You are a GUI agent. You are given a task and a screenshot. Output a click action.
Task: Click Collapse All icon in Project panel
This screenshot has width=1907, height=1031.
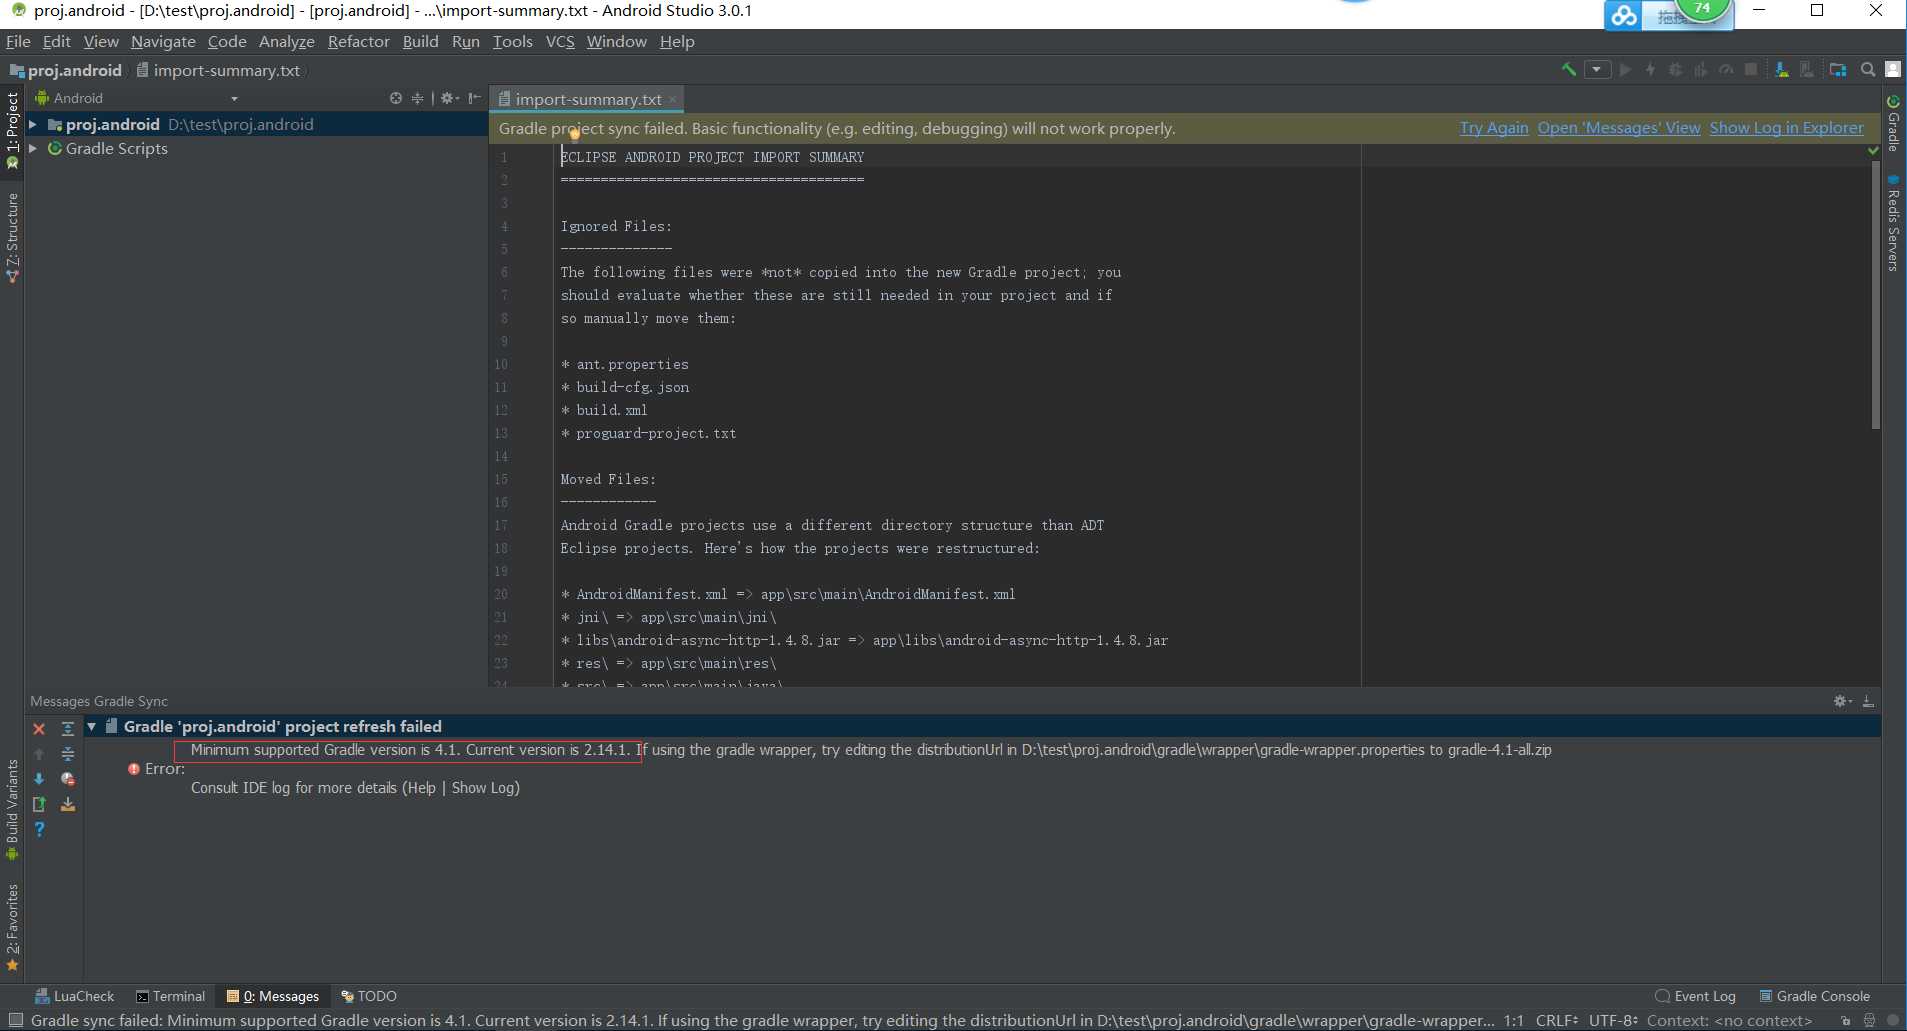pos(417,98)
